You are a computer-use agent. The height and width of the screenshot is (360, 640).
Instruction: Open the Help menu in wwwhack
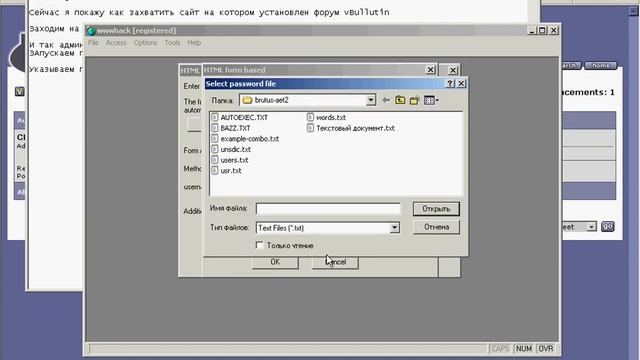(x=194, y=42)
